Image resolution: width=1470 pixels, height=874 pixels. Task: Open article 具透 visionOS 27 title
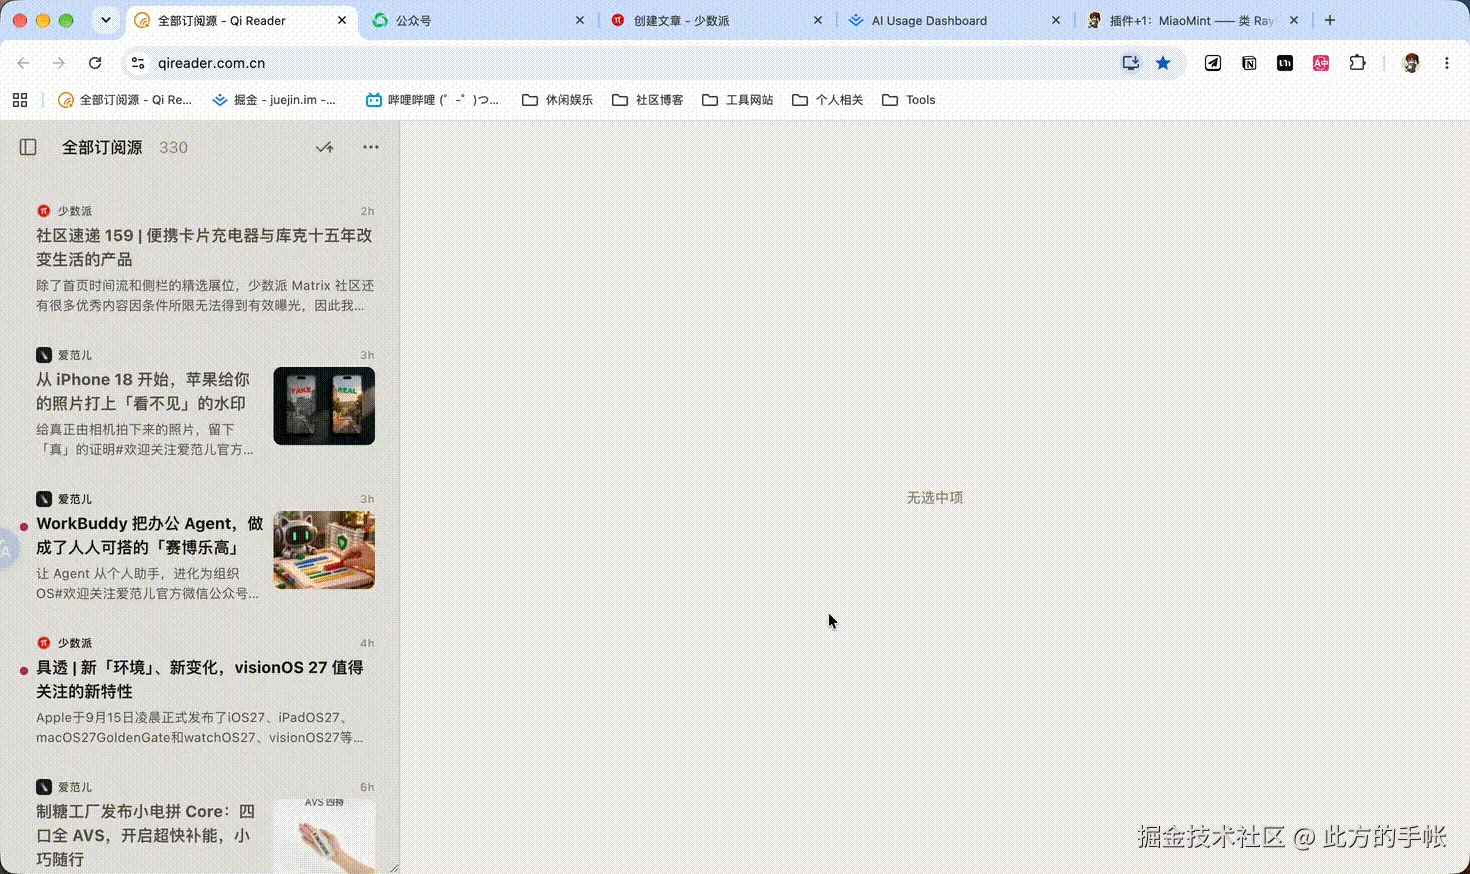point(200,679)
